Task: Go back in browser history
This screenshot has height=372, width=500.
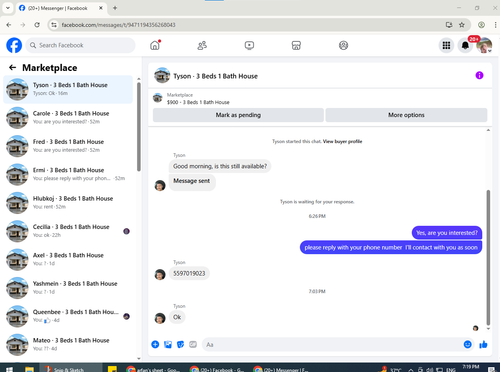Action: click(9, 25)
